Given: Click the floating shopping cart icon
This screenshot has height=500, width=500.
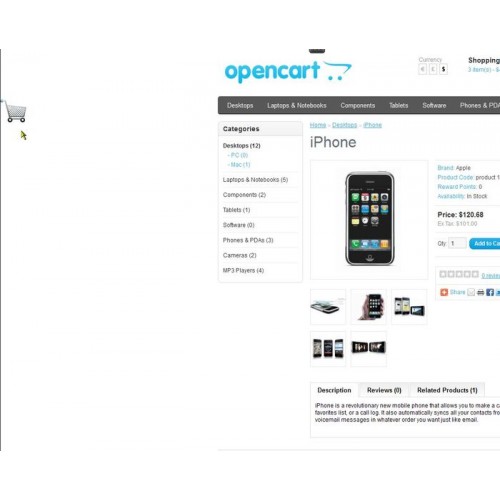Looking at the screenshot, I should tap(16, 112).
